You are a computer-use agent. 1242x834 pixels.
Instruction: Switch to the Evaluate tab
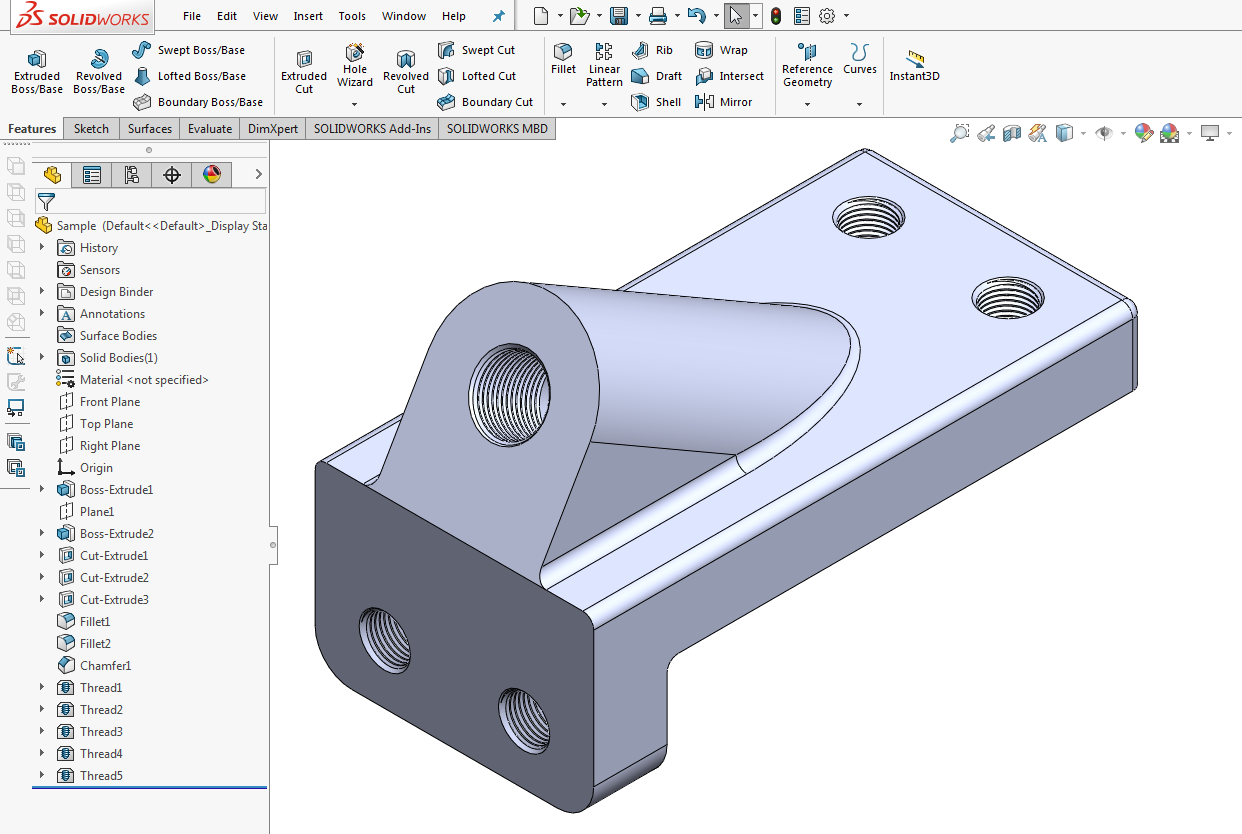(210, 128)
